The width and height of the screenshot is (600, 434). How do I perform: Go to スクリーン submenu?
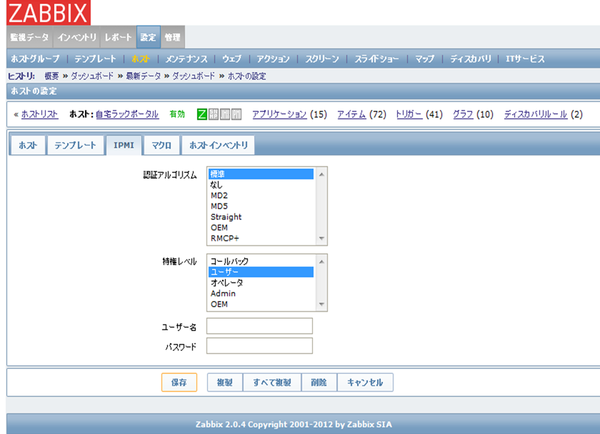(x=322, y=59)
